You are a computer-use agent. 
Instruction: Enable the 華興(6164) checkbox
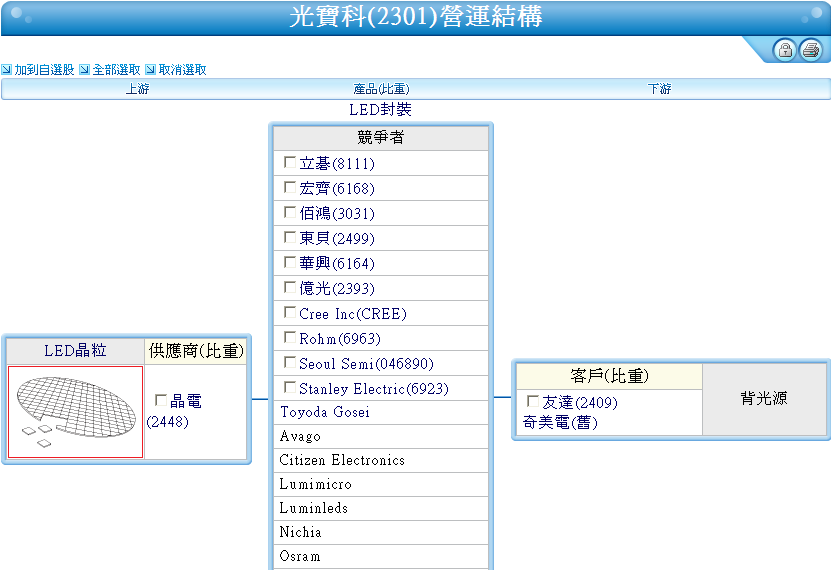click(290, 262)
